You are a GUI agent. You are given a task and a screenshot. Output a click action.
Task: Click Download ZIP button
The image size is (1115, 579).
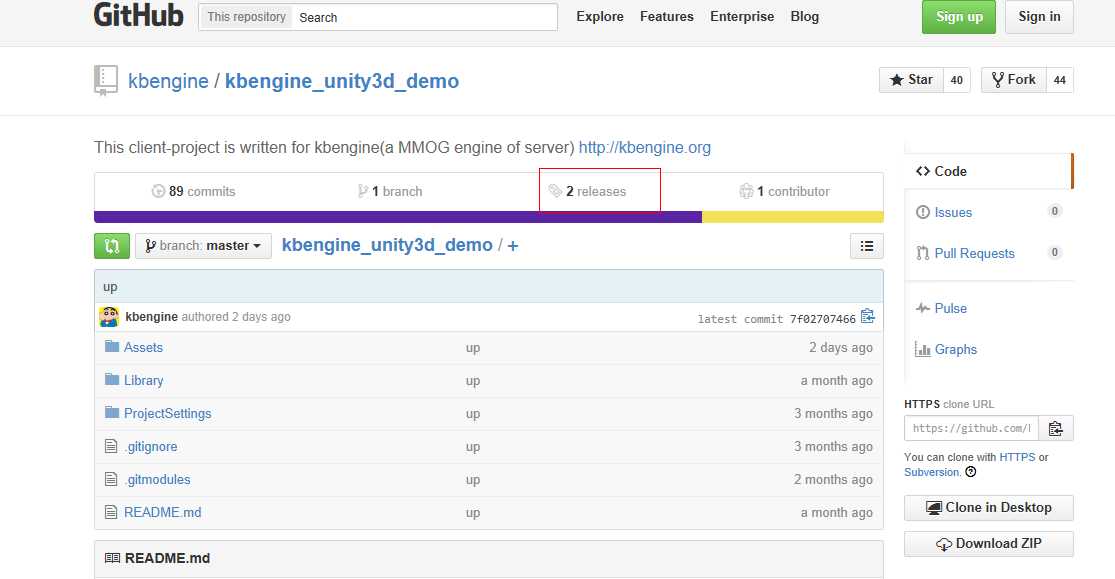(x=988, y=544)
